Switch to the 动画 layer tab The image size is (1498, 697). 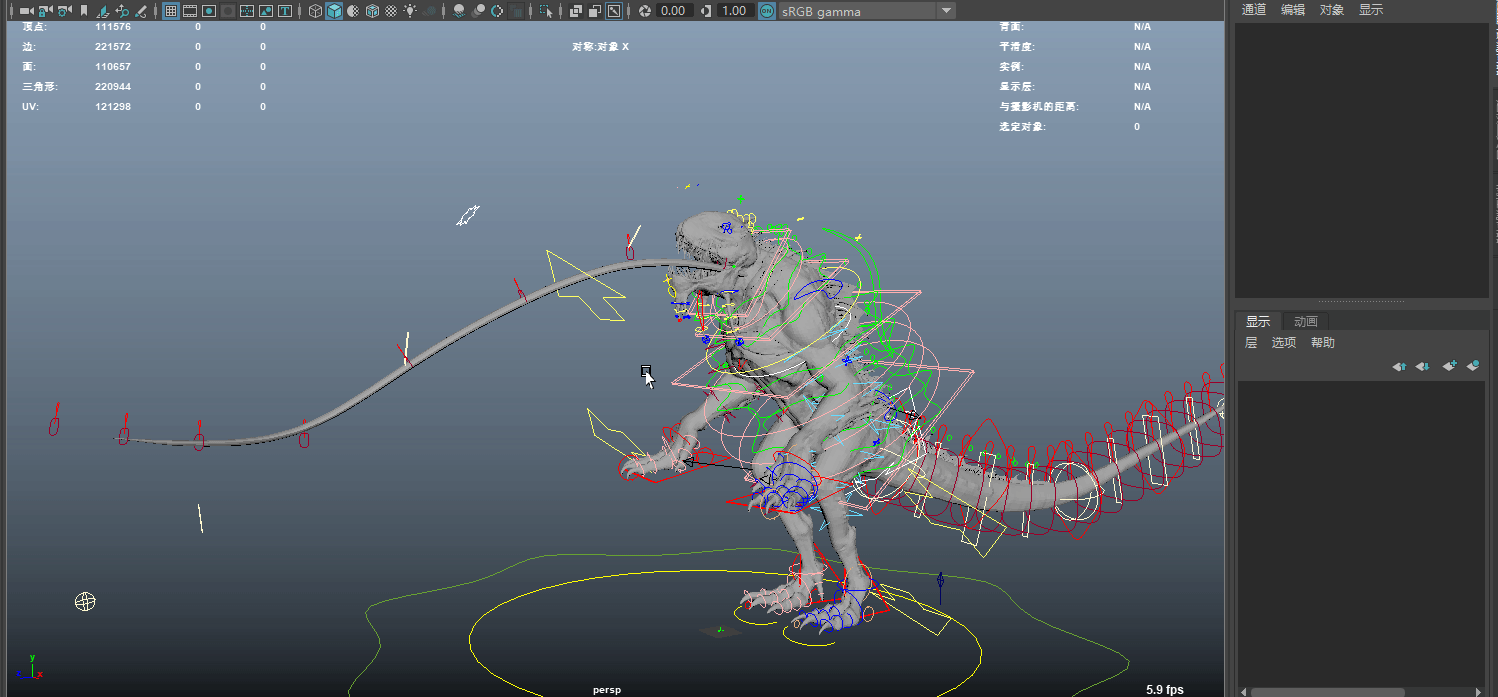[x=1306, y=321]
